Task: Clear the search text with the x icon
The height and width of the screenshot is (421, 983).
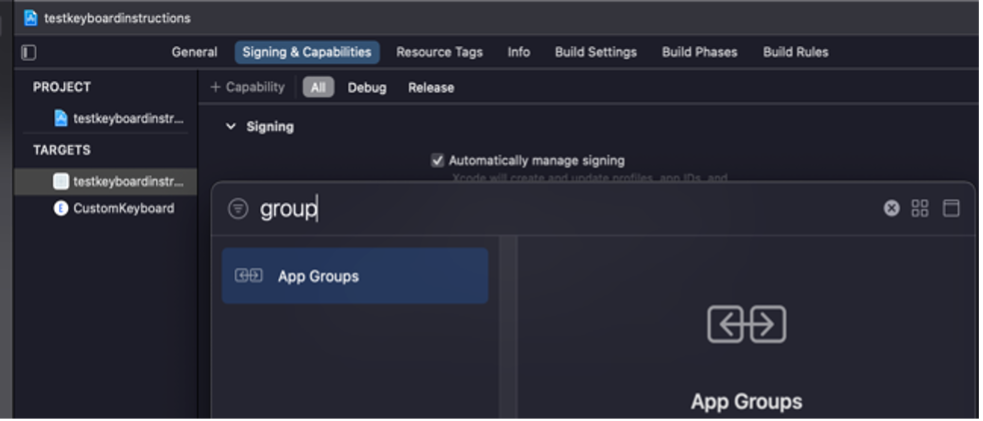Action: 891,208
